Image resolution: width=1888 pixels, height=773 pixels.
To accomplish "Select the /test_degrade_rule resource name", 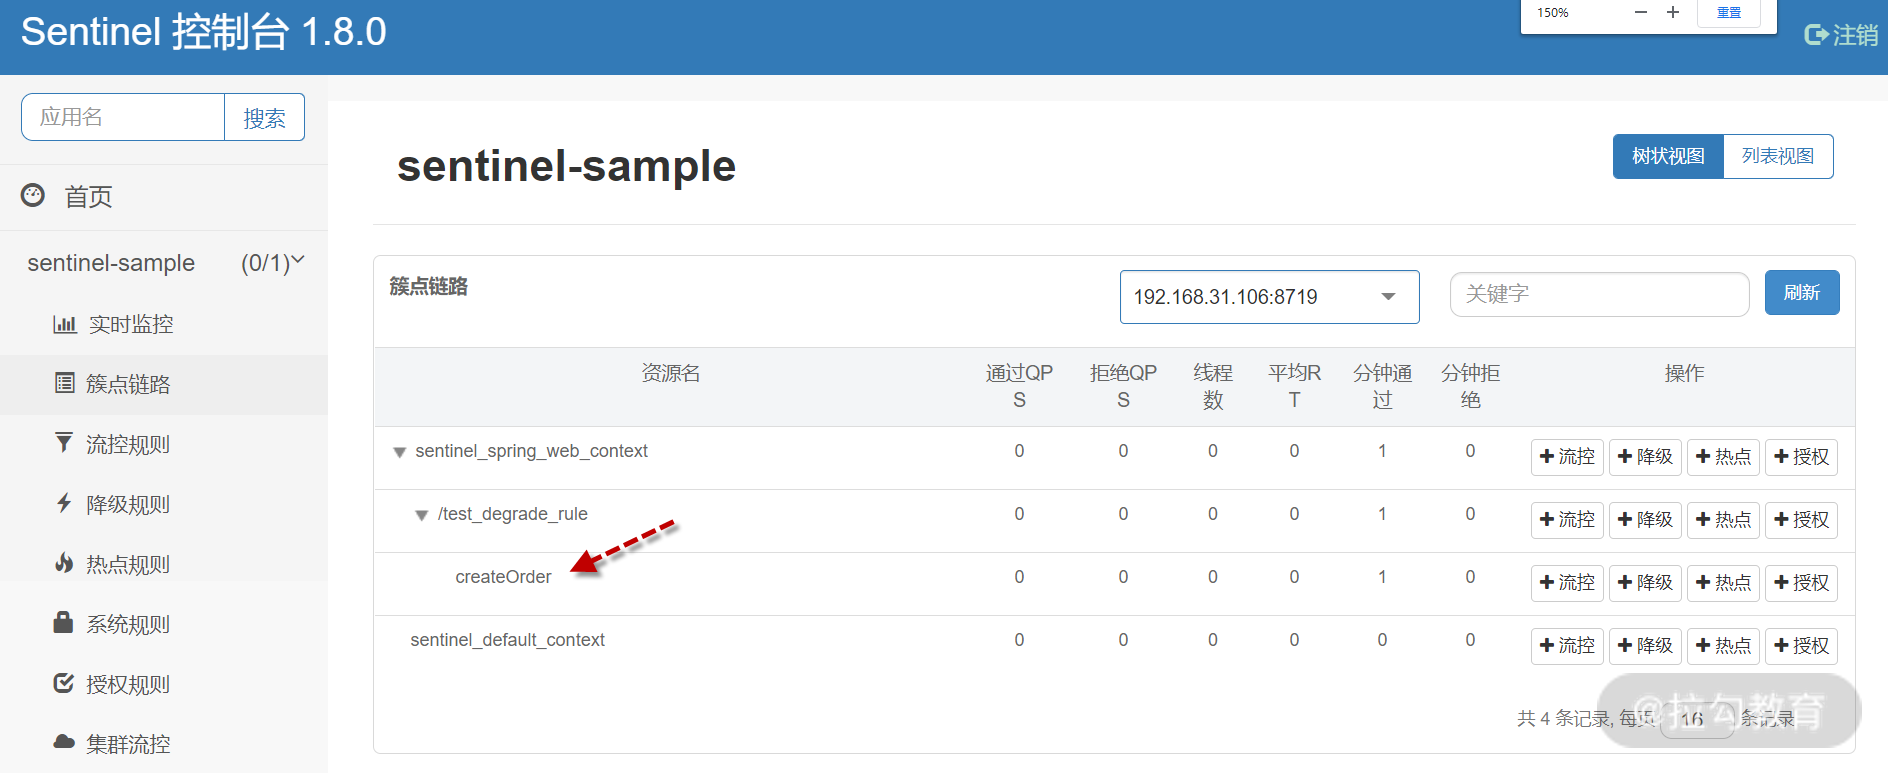I will tap(513, 514).
